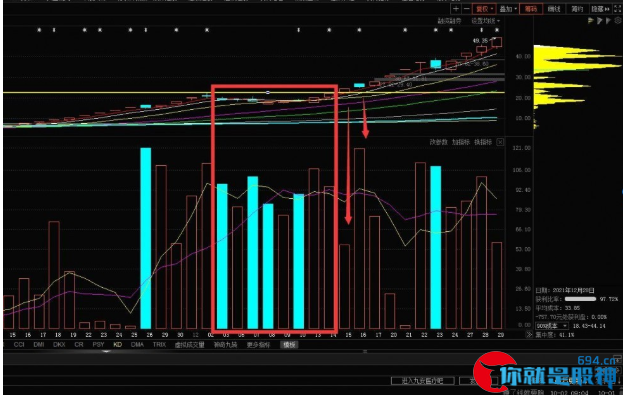Click the 改参数 modify parameters link
The width and height of the screenshot is (623, 395).
438,142
